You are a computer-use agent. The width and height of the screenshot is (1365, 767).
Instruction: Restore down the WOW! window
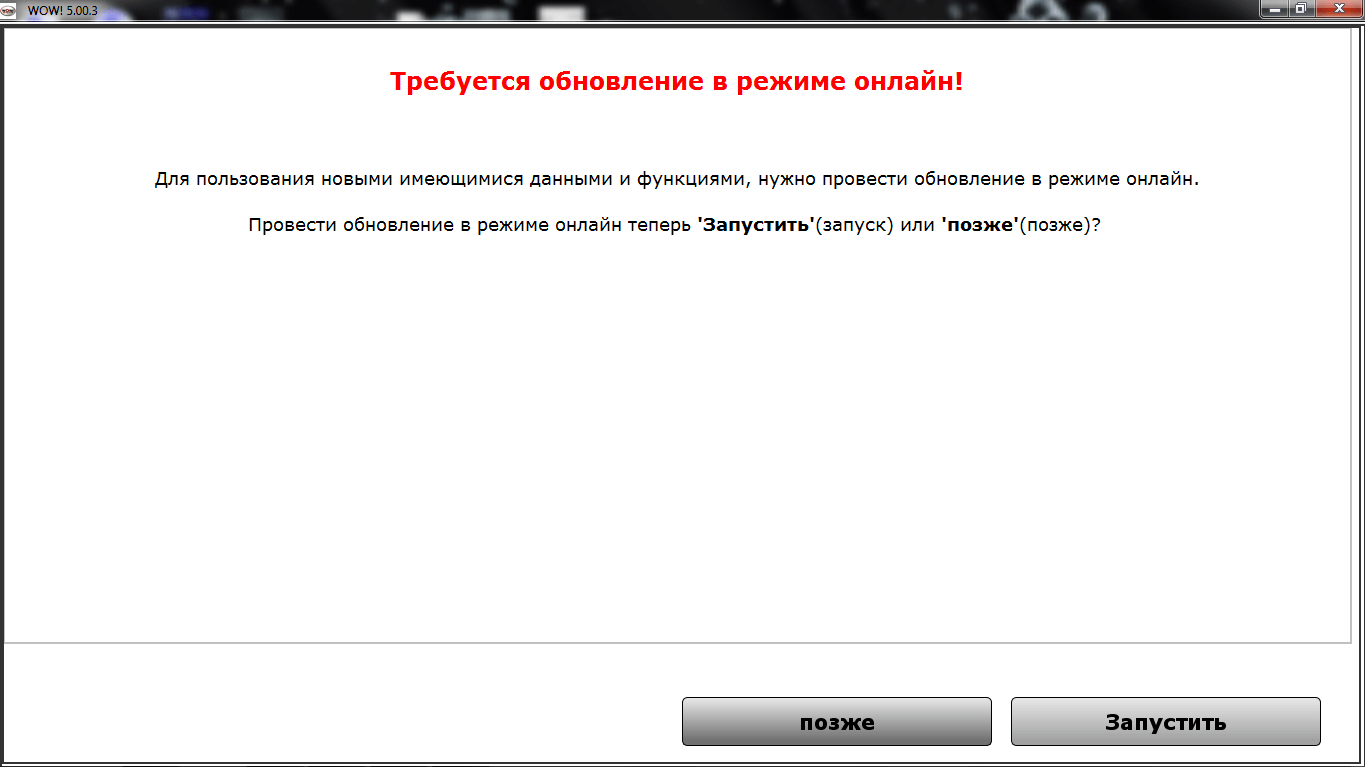1300,9
